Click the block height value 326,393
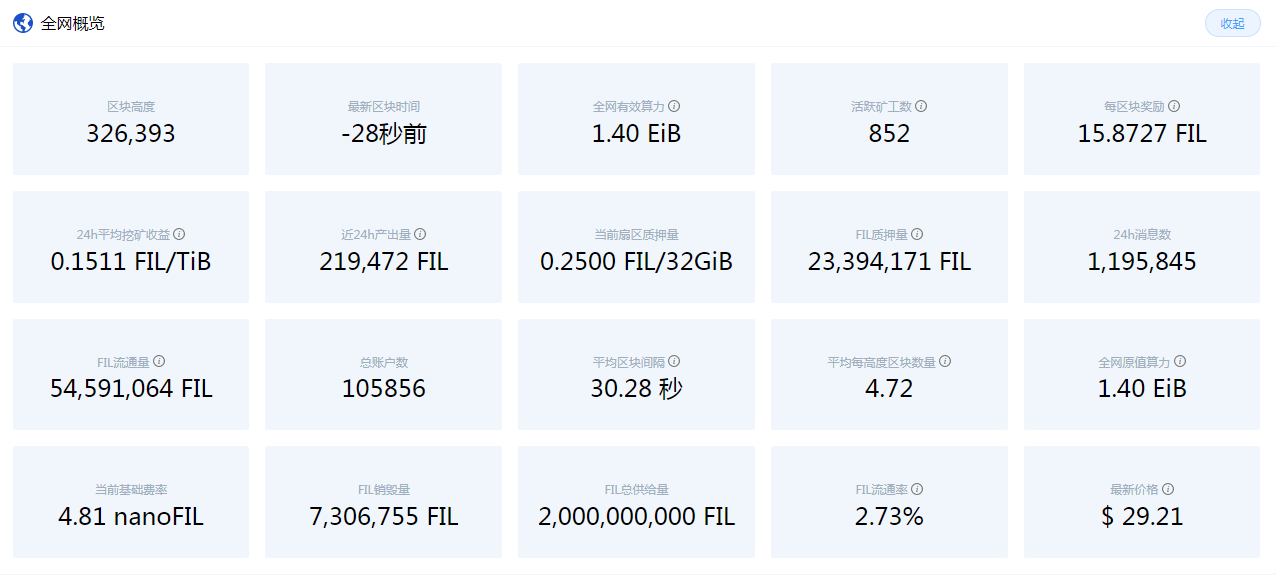 click(131, 133)
